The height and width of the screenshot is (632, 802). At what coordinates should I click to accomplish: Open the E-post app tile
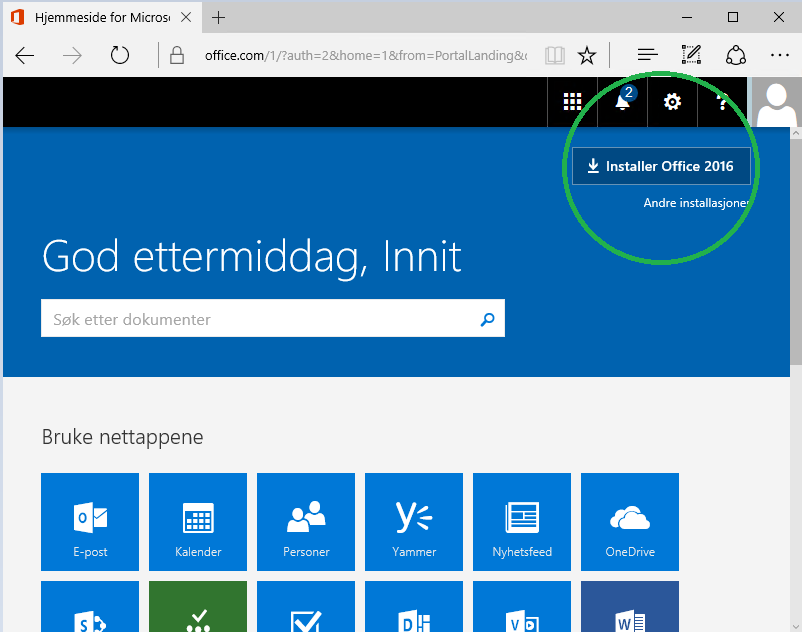(90, 522)
